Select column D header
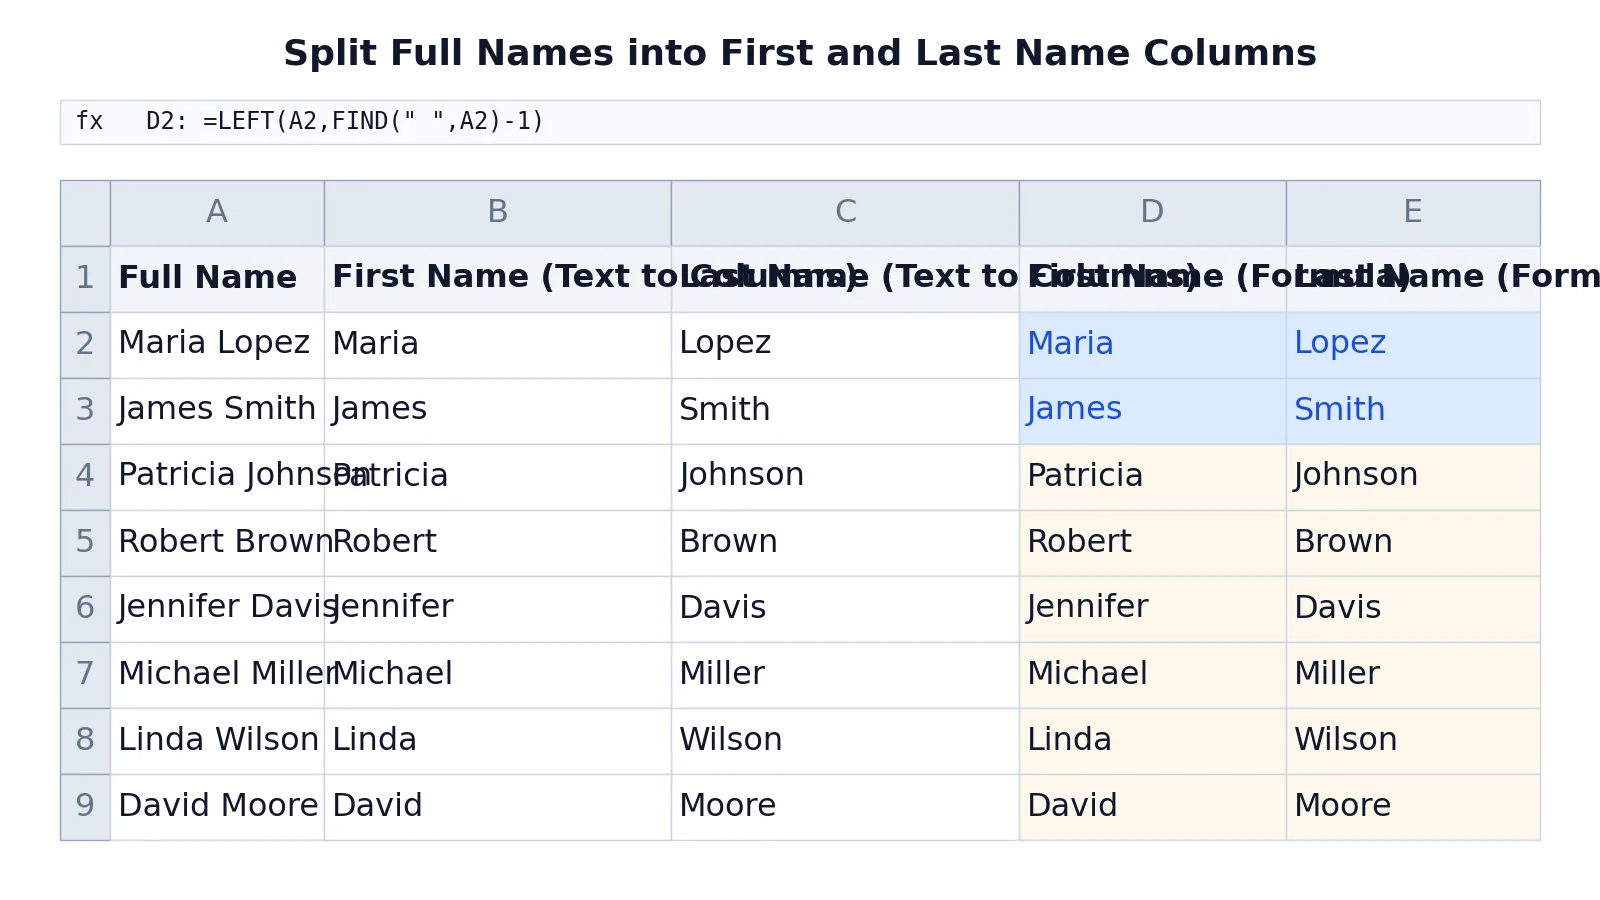 point(1152,213)
